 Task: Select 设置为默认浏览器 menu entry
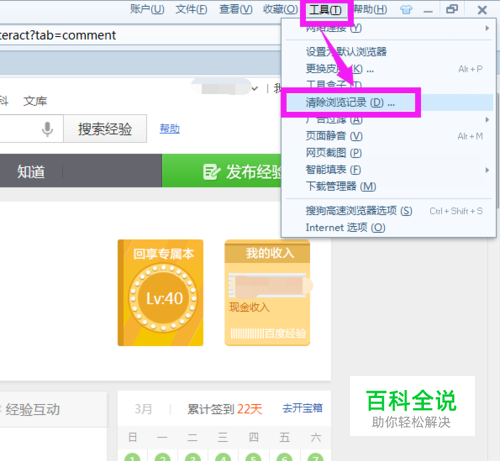coord(346,52)
